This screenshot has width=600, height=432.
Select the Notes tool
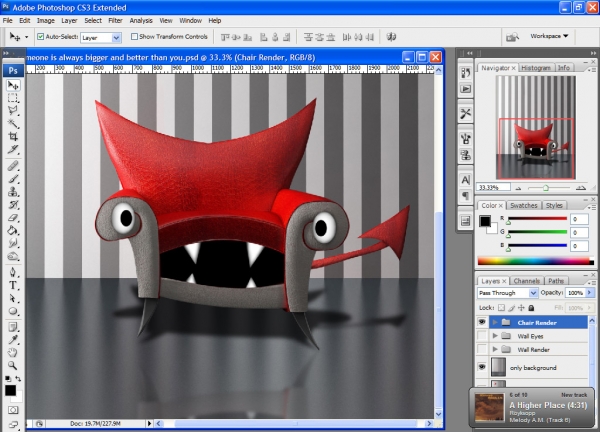tap(13, 327)
